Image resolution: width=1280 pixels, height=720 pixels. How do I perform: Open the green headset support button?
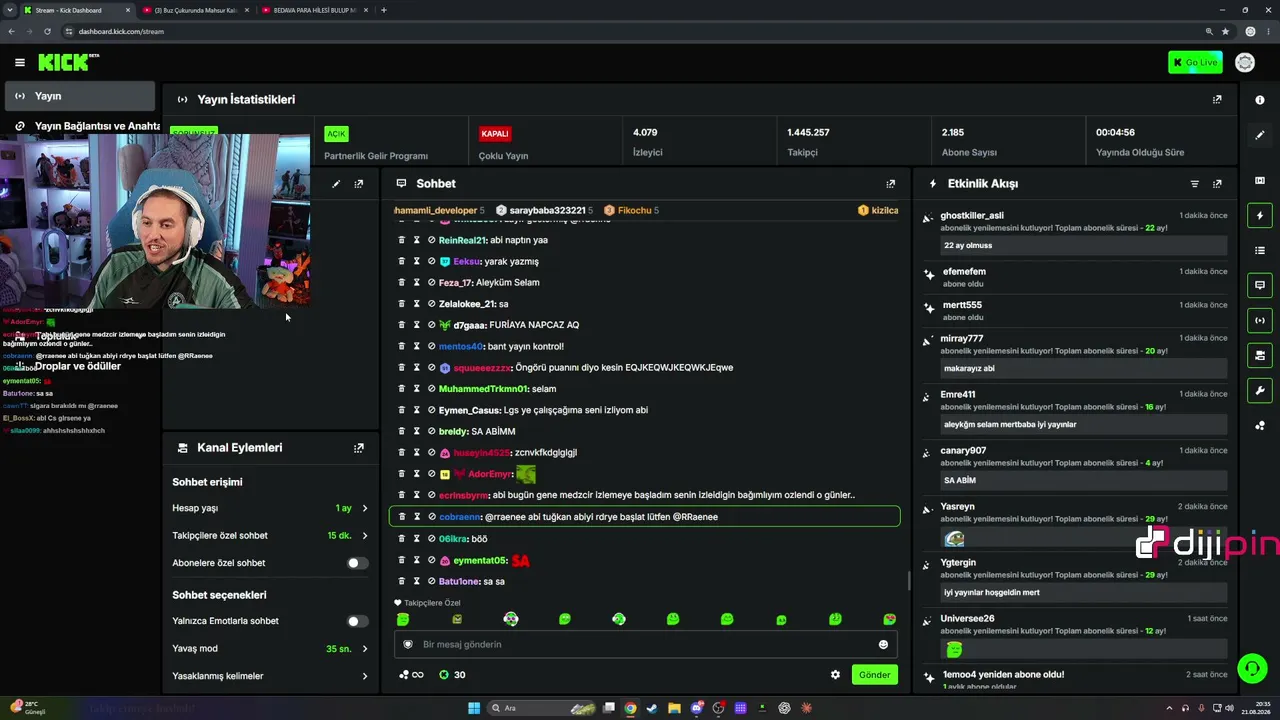pos(1252,667)
